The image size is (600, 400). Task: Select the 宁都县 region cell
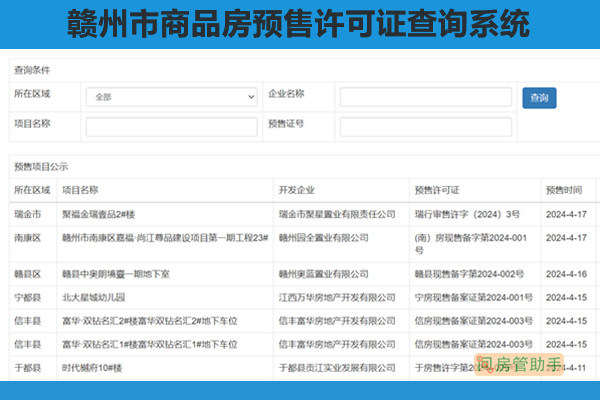point(28,297)
